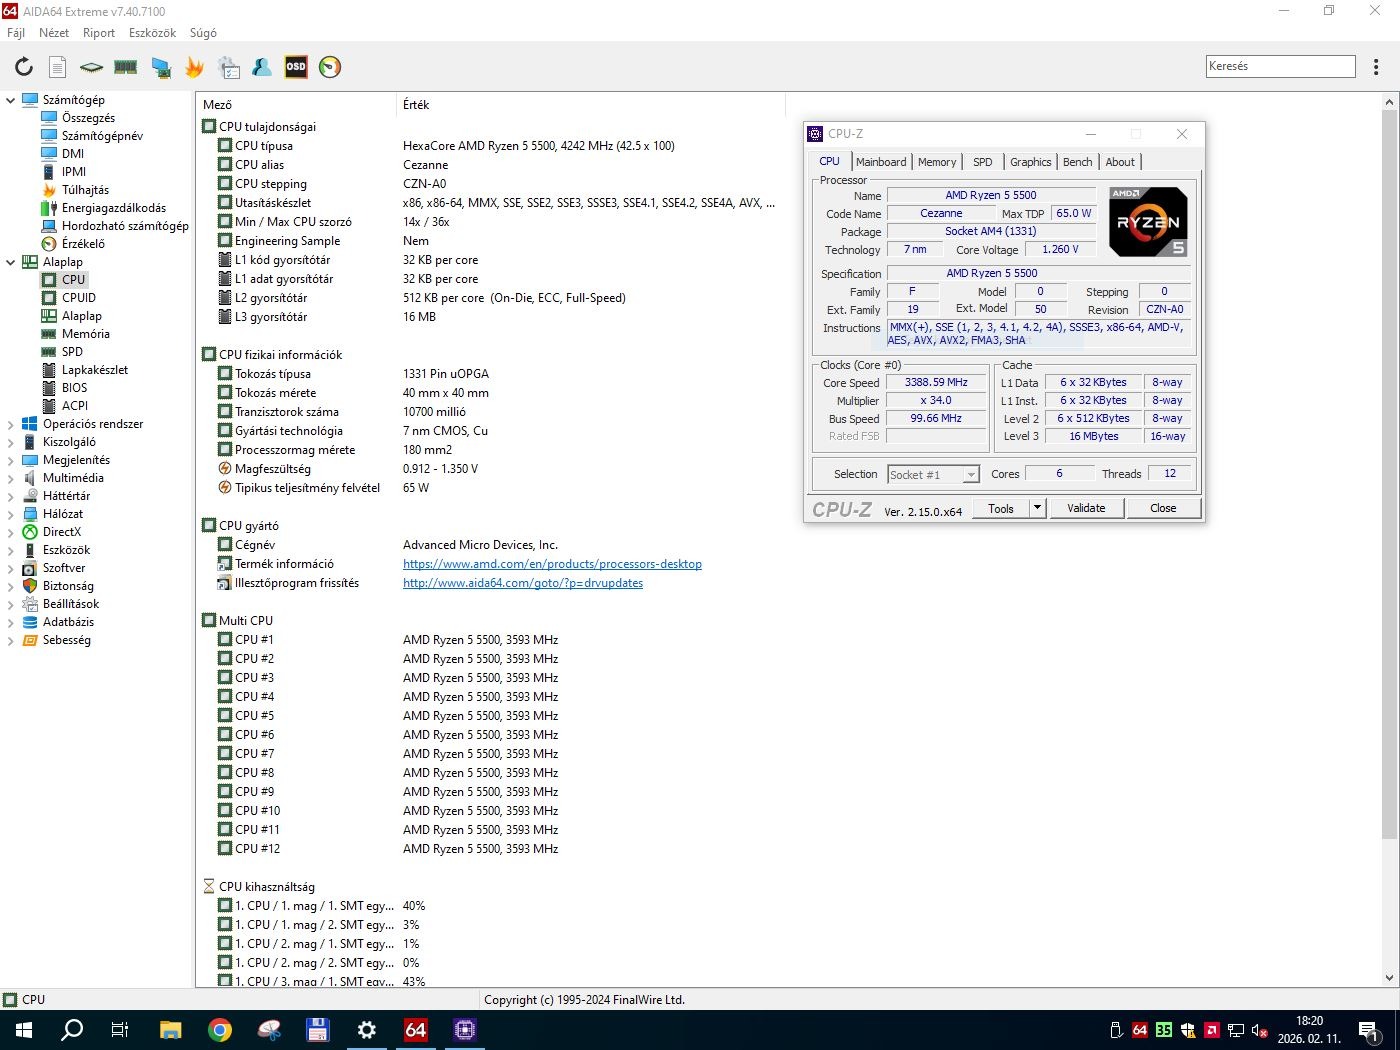Click the monitor and card toolbar icon
1400x1050 pixels.
point(160,67)
